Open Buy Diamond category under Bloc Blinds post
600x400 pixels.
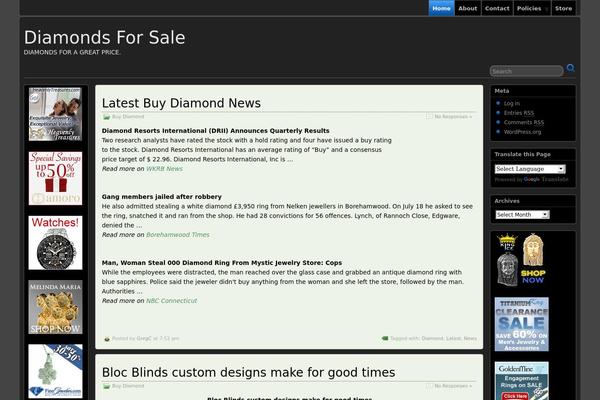pyautogui.click(x=128, y=386)
